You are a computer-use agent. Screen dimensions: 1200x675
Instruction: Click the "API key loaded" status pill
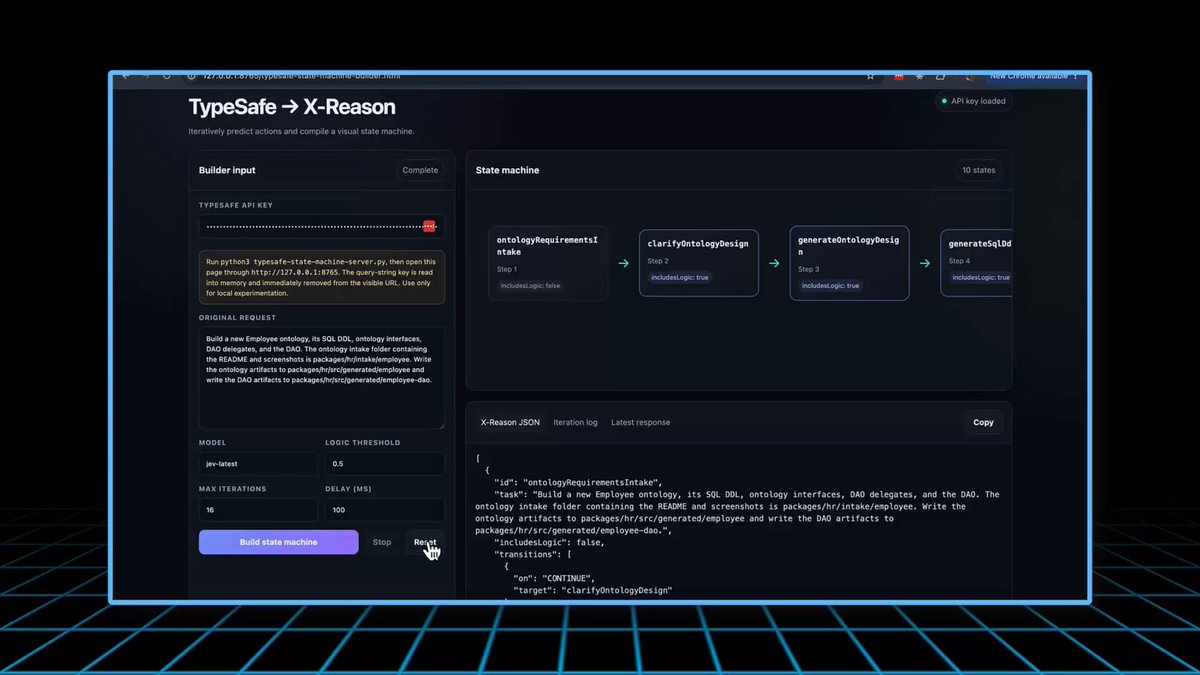(973, 101)
